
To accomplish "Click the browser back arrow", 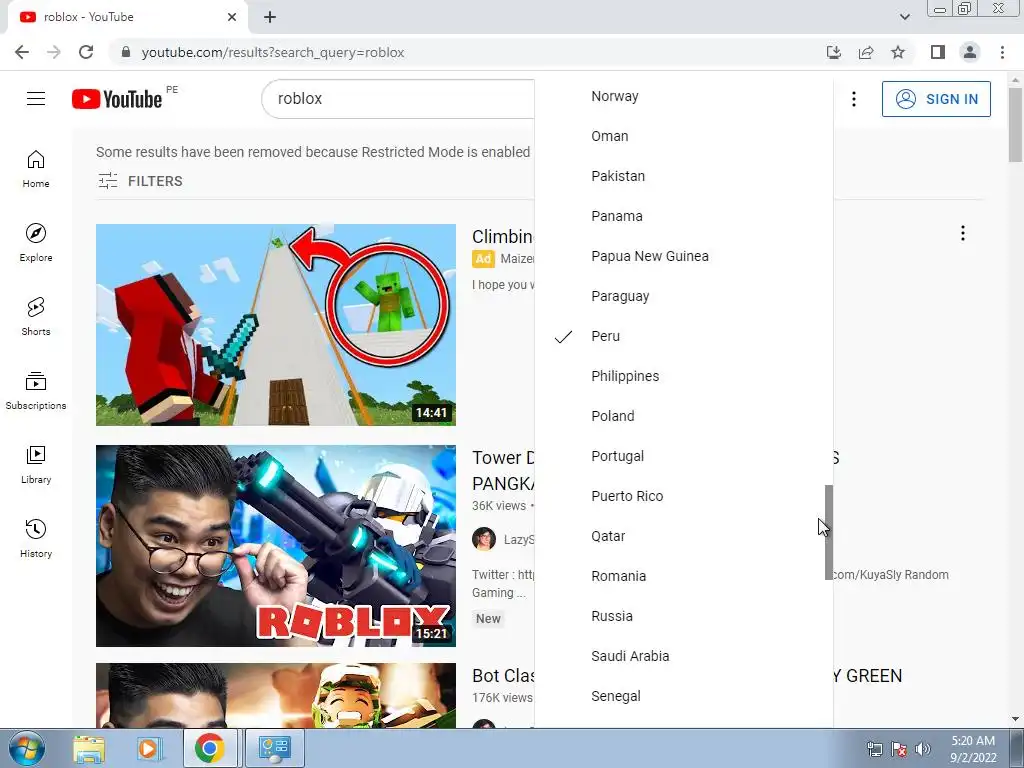I will click(x=22, y=52).
